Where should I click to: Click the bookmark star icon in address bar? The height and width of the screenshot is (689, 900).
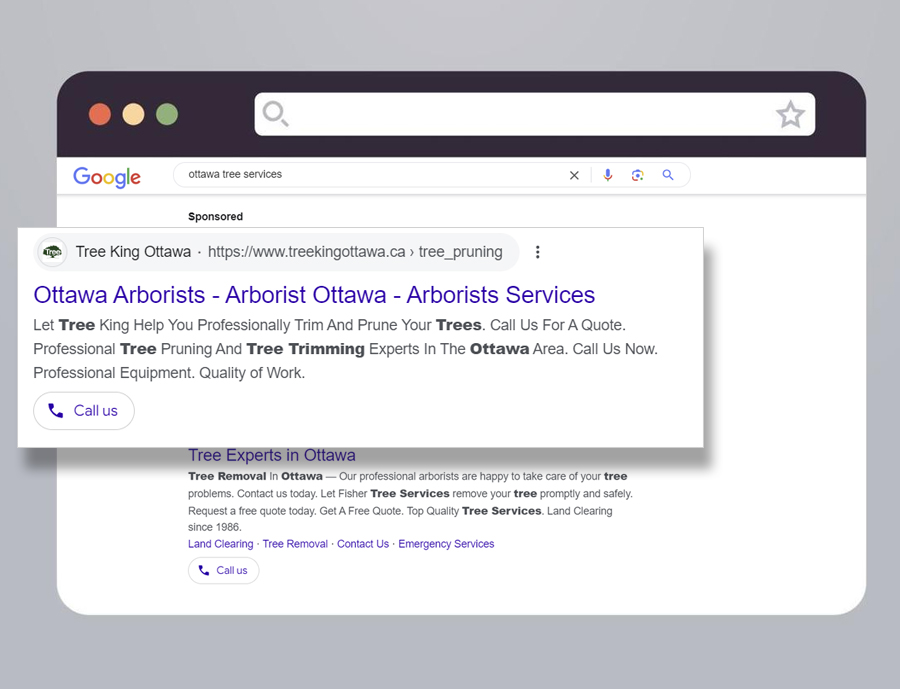[x=790, y=115]
